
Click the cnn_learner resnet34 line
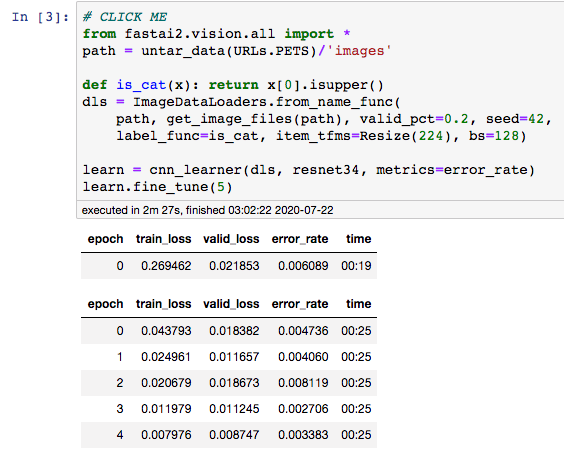pyautogui.click(x=309, y=170)
